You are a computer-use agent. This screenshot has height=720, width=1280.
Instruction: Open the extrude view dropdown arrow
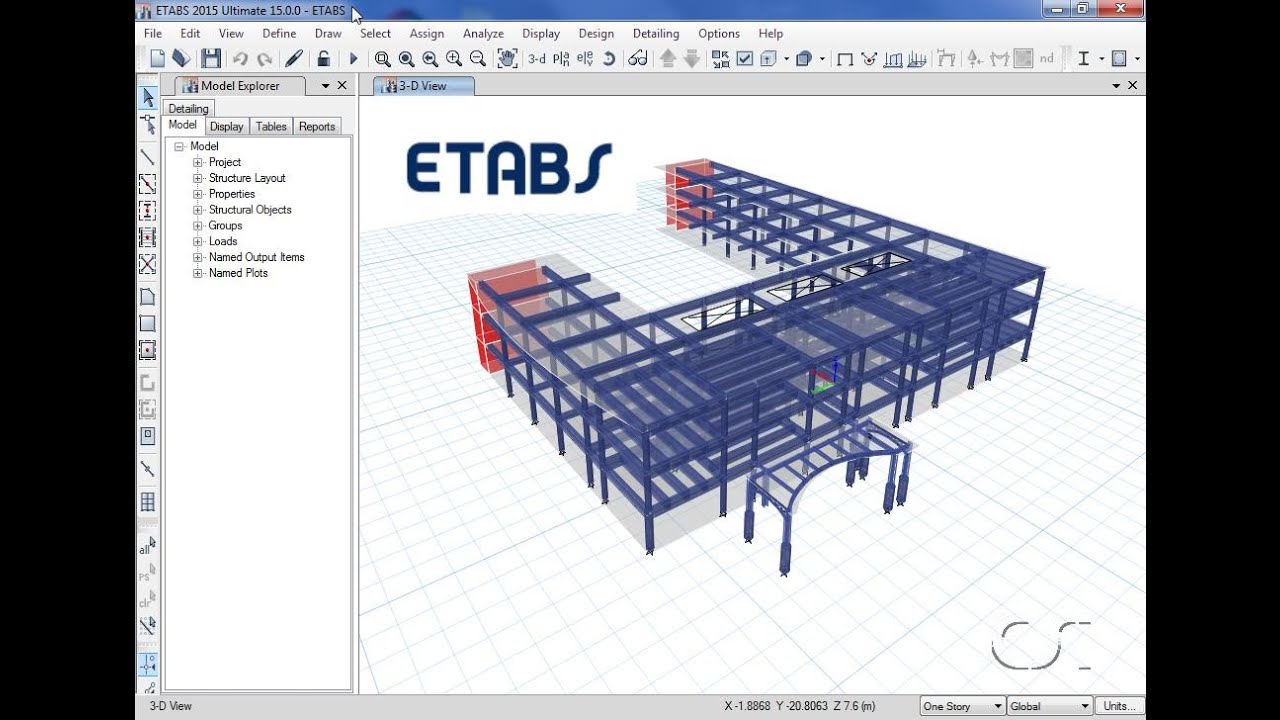pyautogui.click(x=787, y=59)
